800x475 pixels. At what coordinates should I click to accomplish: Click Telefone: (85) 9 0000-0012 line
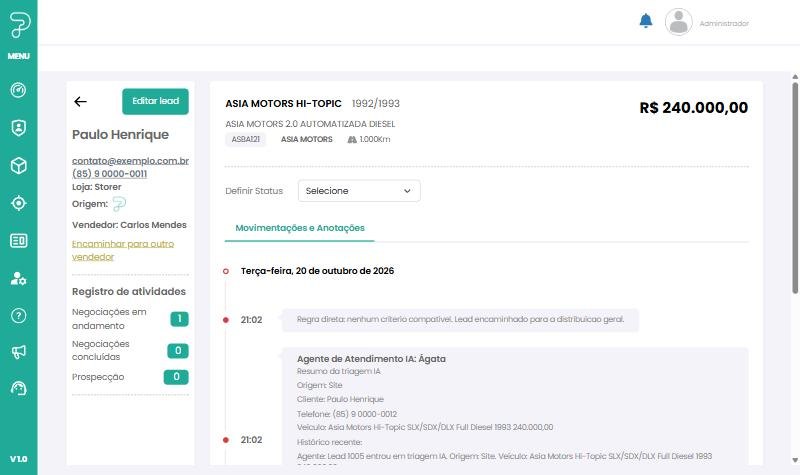tap(347, 414)
